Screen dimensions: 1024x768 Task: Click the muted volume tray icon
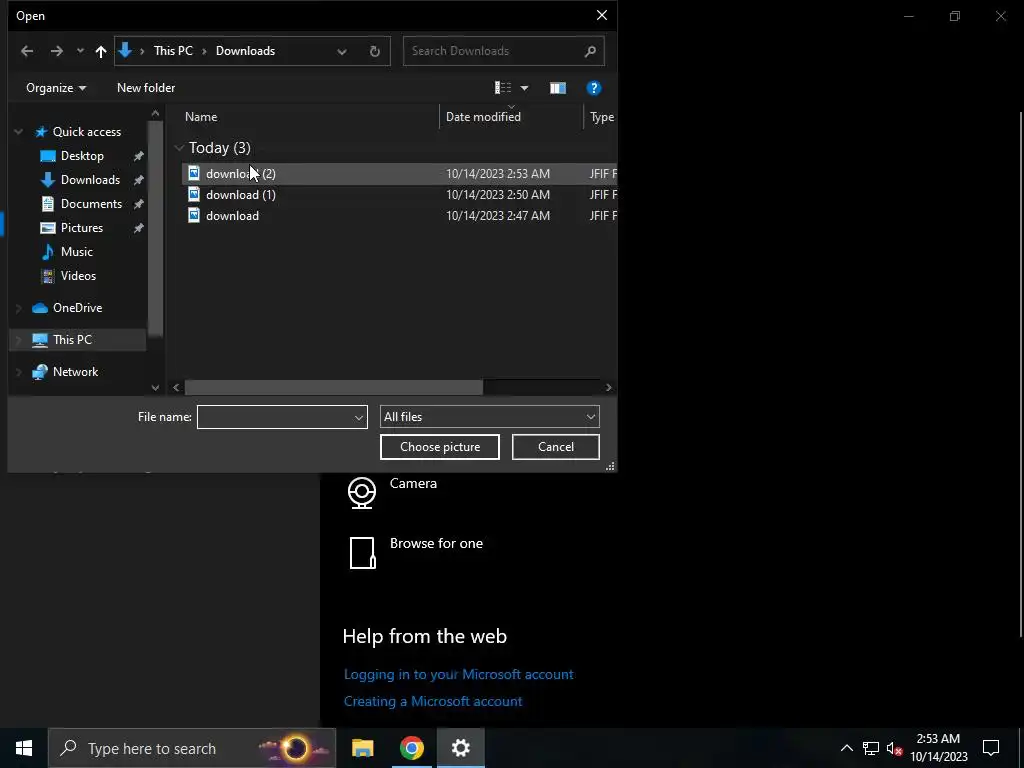pos(894,748)
